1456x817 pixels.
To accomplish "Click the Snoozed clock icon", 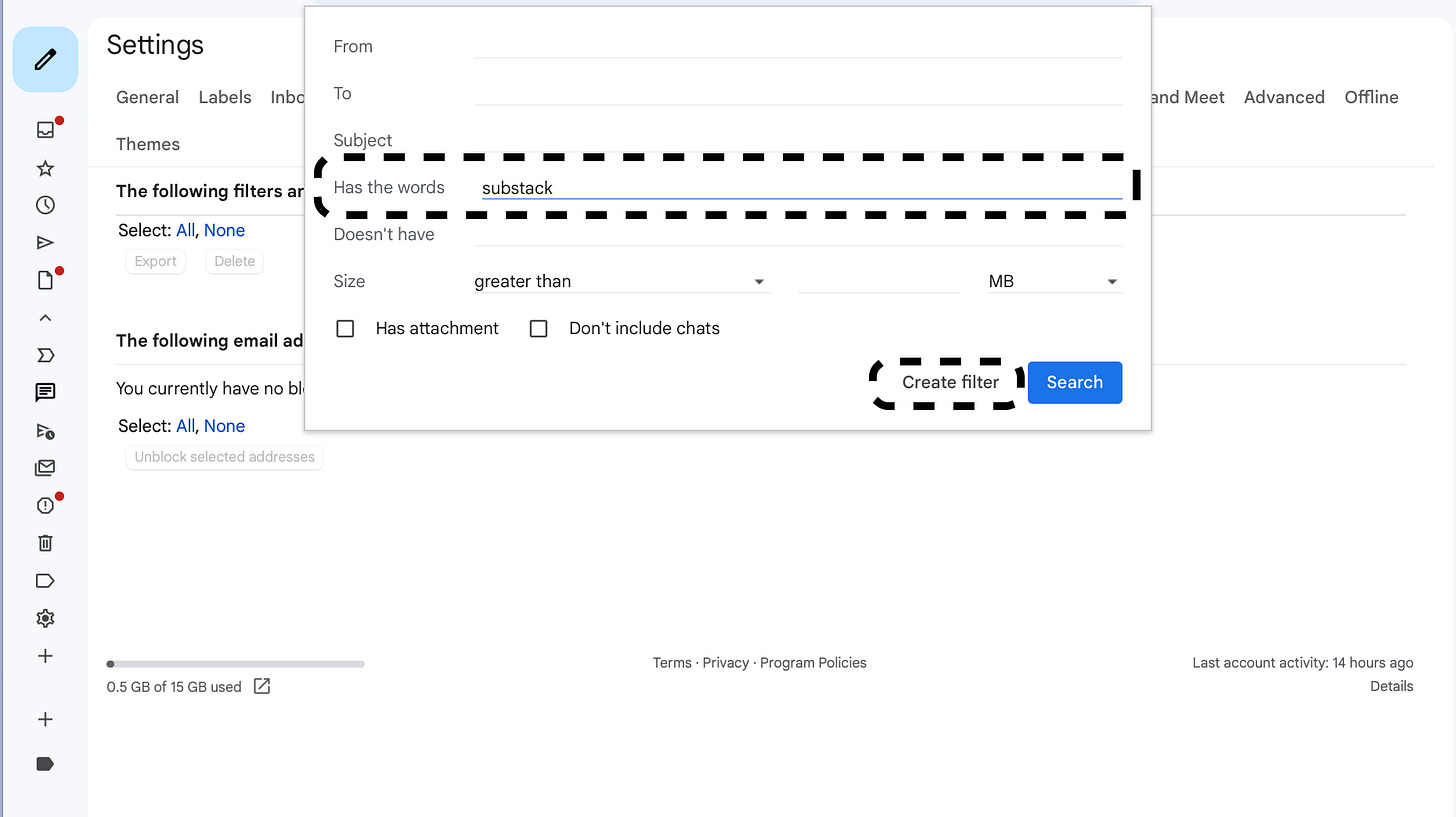I will [45, 205].
